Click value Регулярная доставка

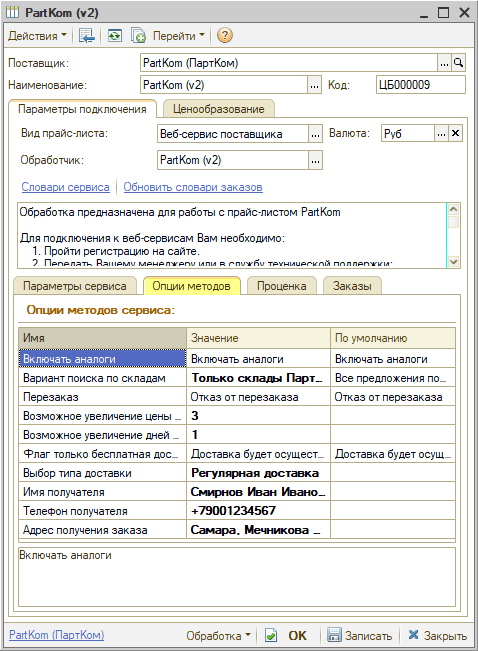coord(258,473)
